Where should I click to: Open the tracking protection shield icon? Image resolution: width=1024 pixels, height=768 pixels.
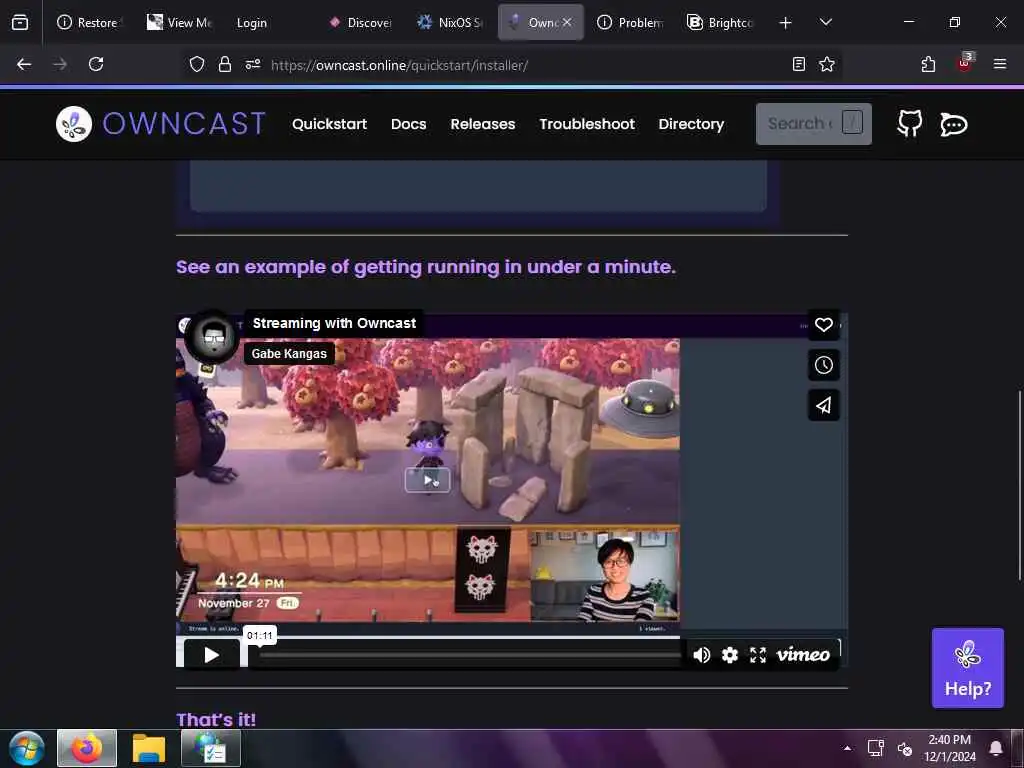(x=197, y=64)
